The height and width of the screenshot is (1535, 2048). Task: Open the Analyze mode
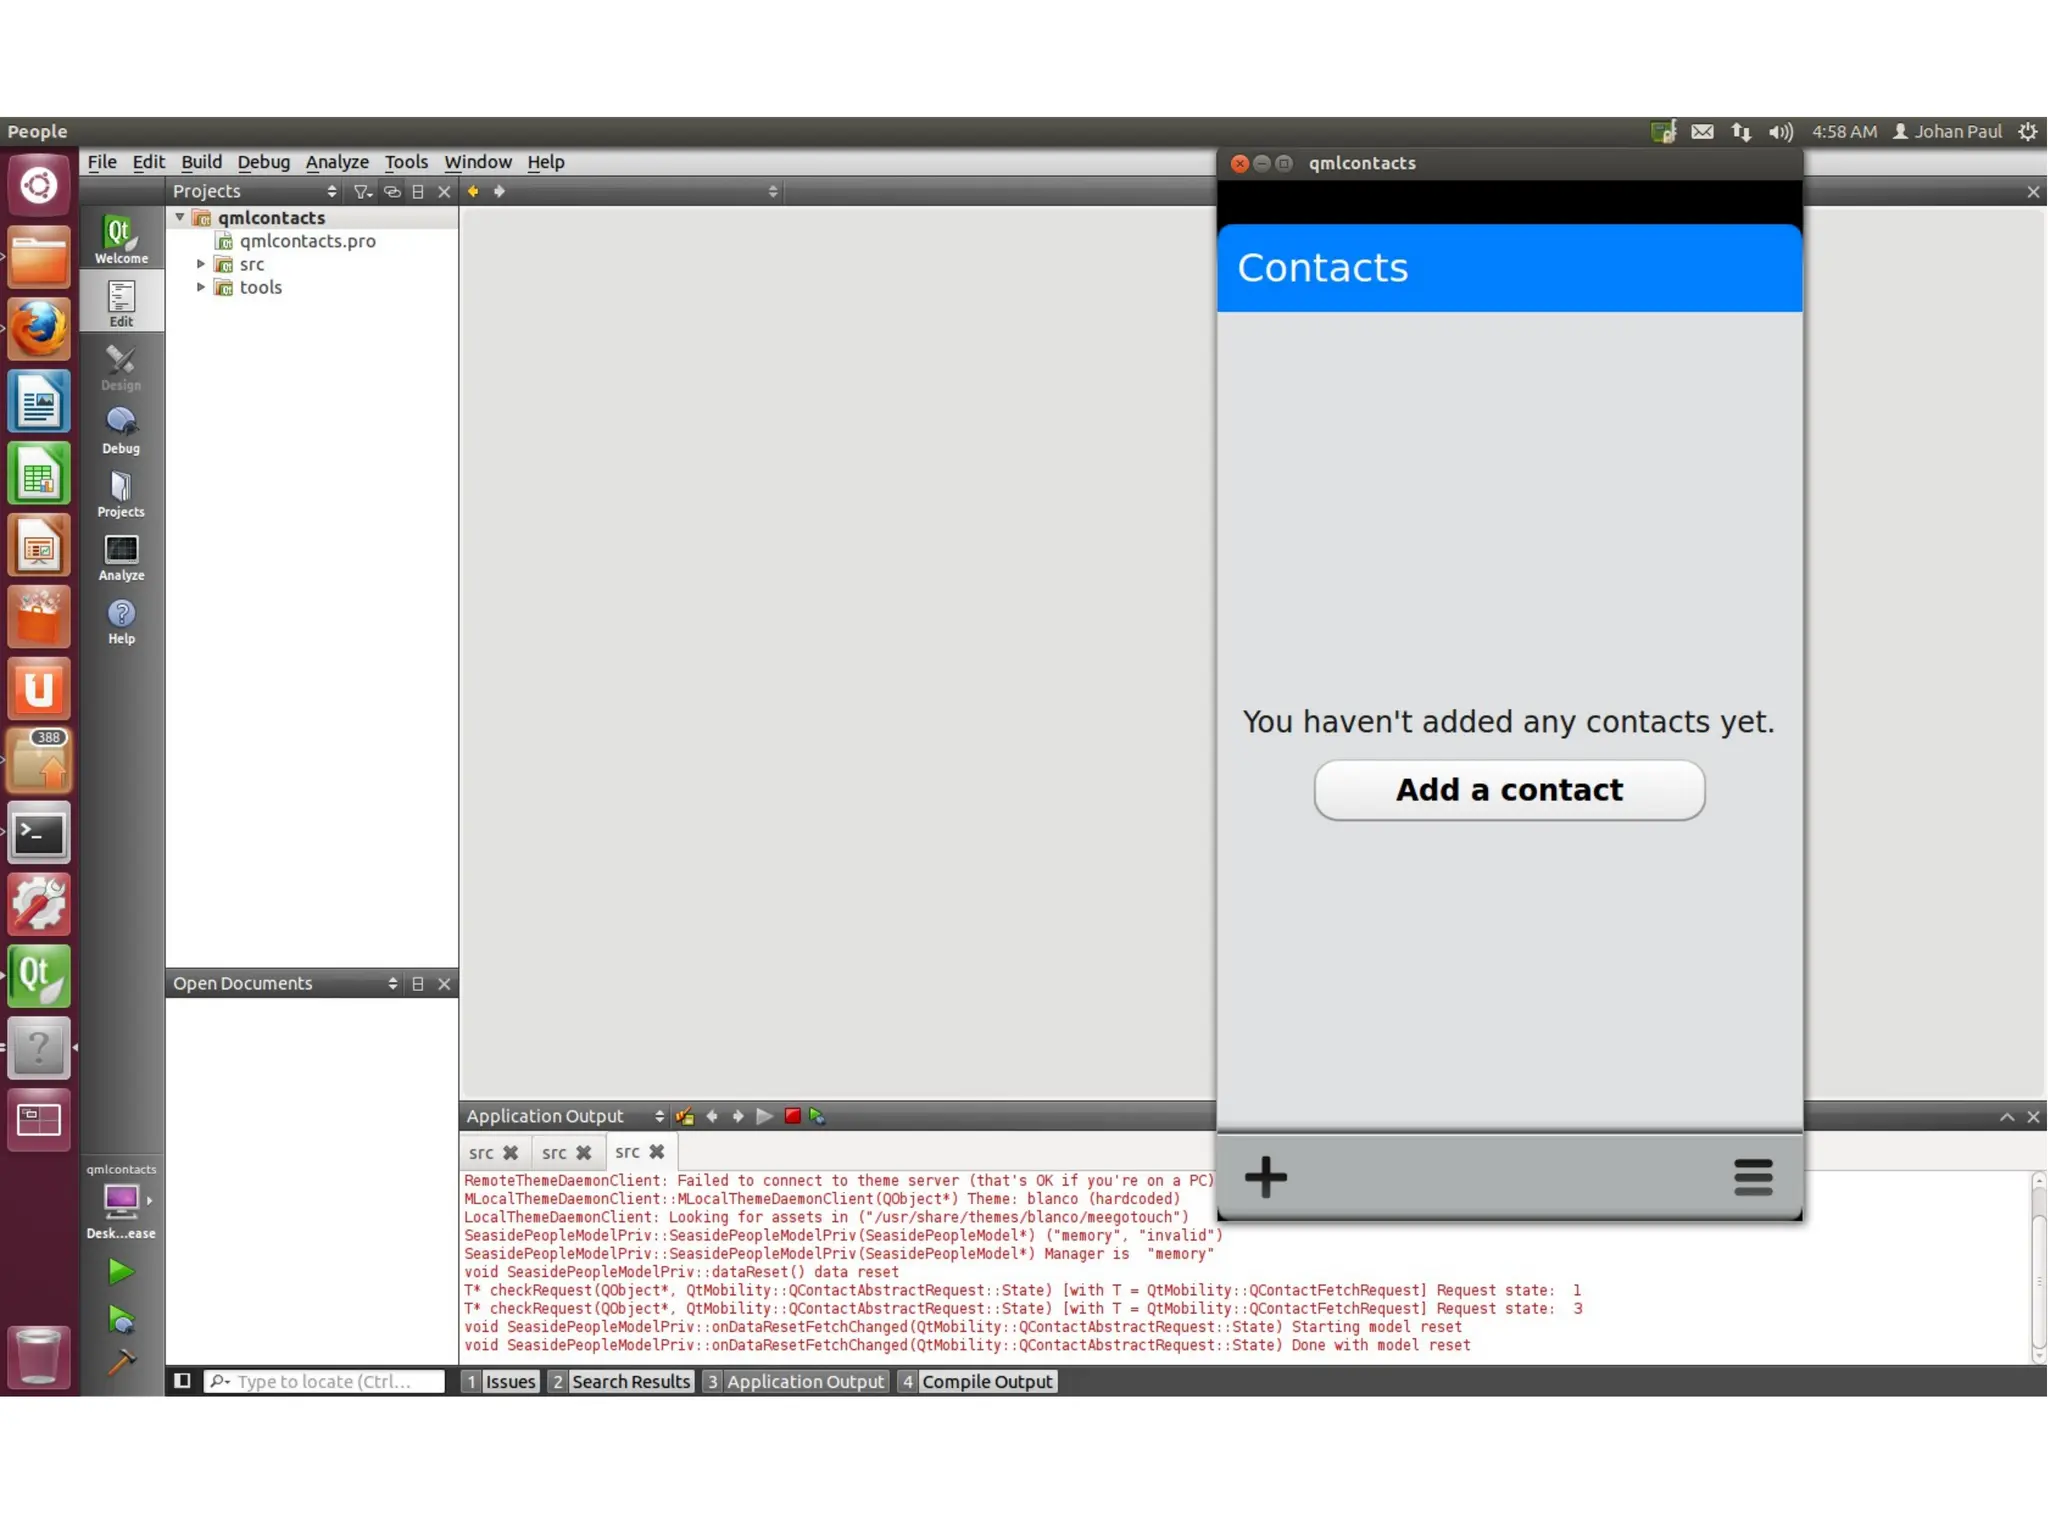click(x=121, y=557)
